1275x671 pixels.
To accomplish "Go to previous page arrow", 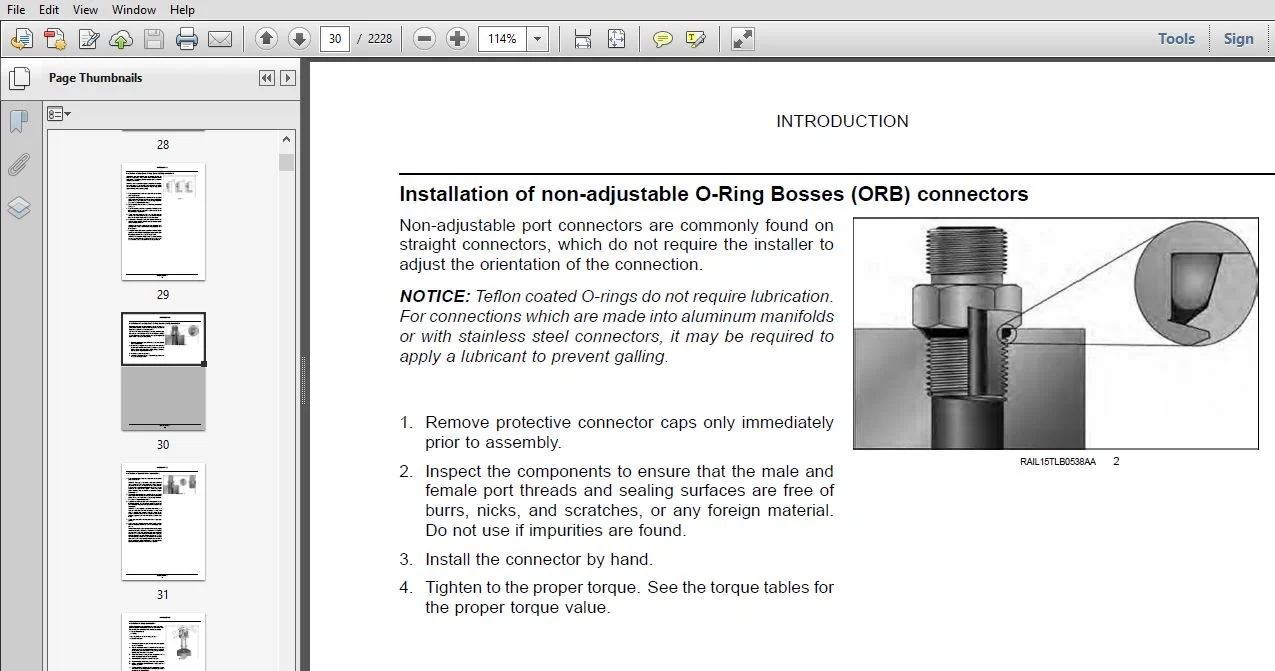I will [x=266, y=39].
